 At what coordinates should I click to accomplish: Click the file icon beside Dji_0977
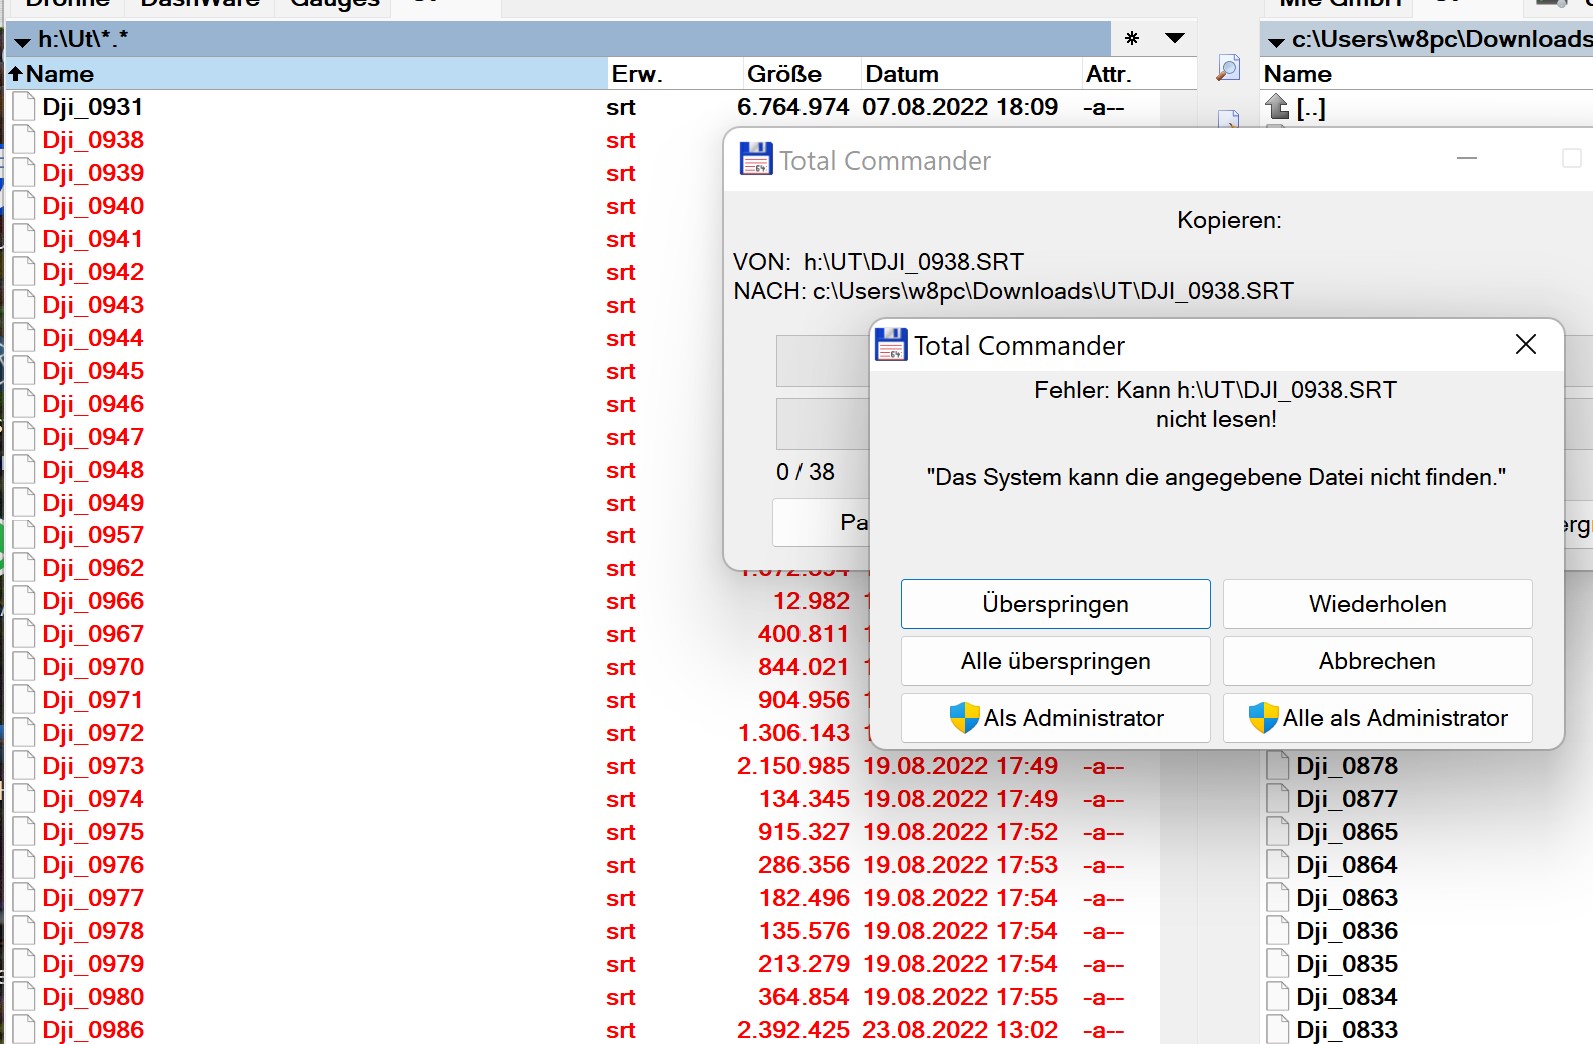24,898
